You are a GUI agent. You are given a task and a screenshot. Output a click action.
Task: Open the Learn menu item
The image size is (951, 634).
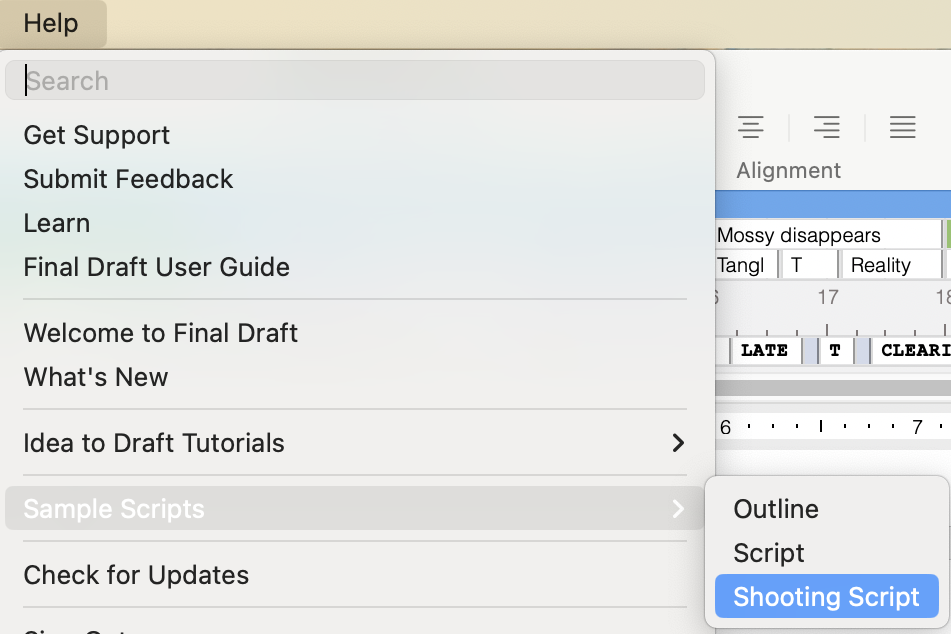click(x=56, y=222)
